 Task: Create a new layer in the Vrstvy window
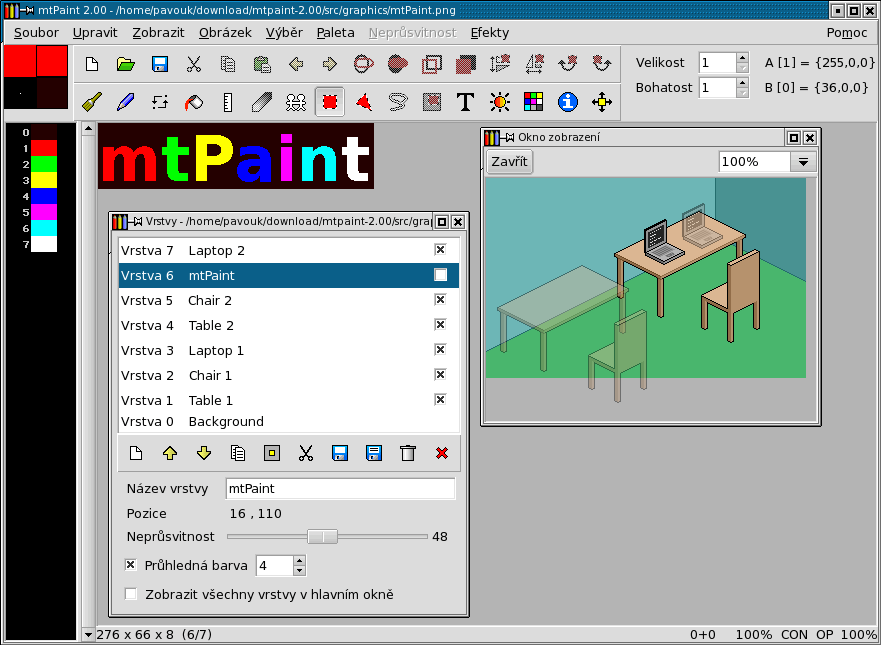(x=136, y=453)
